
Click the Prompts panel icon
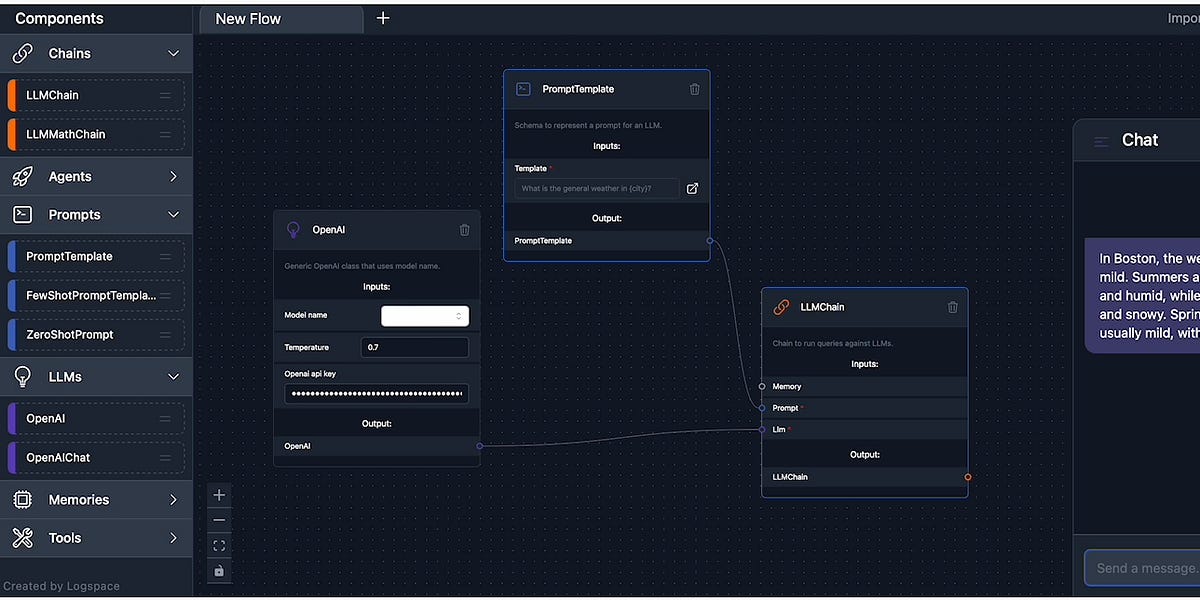[x=22, y=214]
